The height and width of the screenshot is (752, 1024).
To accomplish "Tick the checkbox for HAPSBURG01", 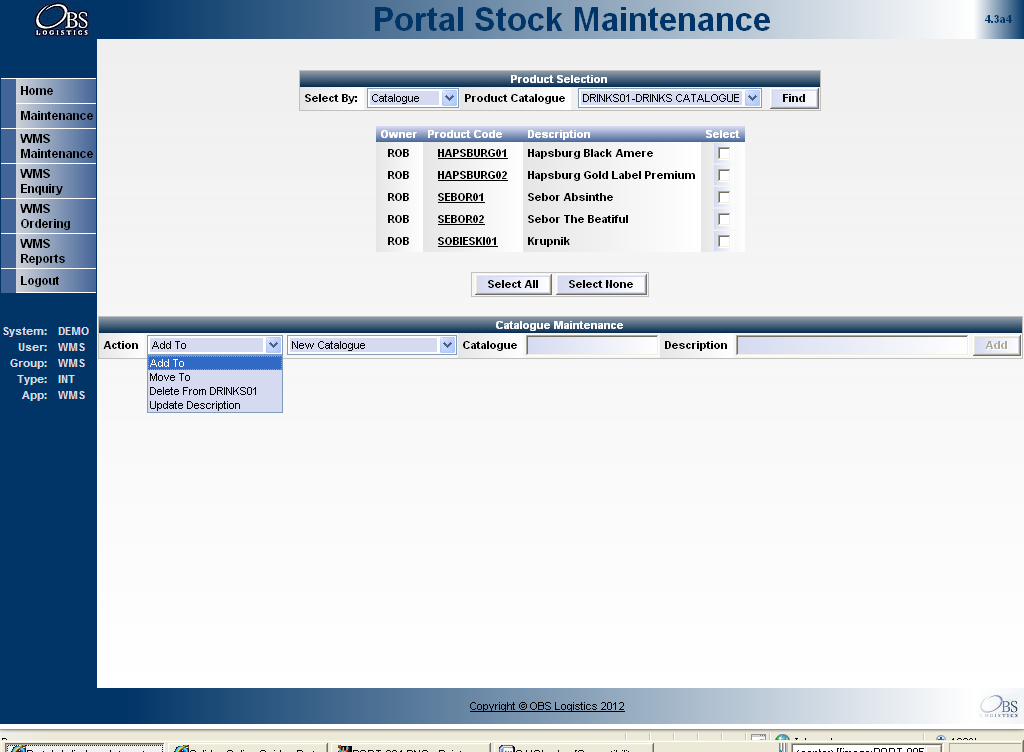I will (724, 153).
